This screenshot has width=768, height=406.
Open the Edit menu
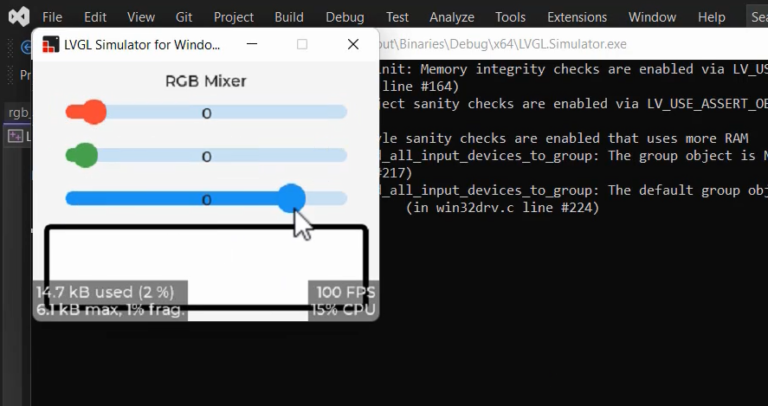[95, 17]
